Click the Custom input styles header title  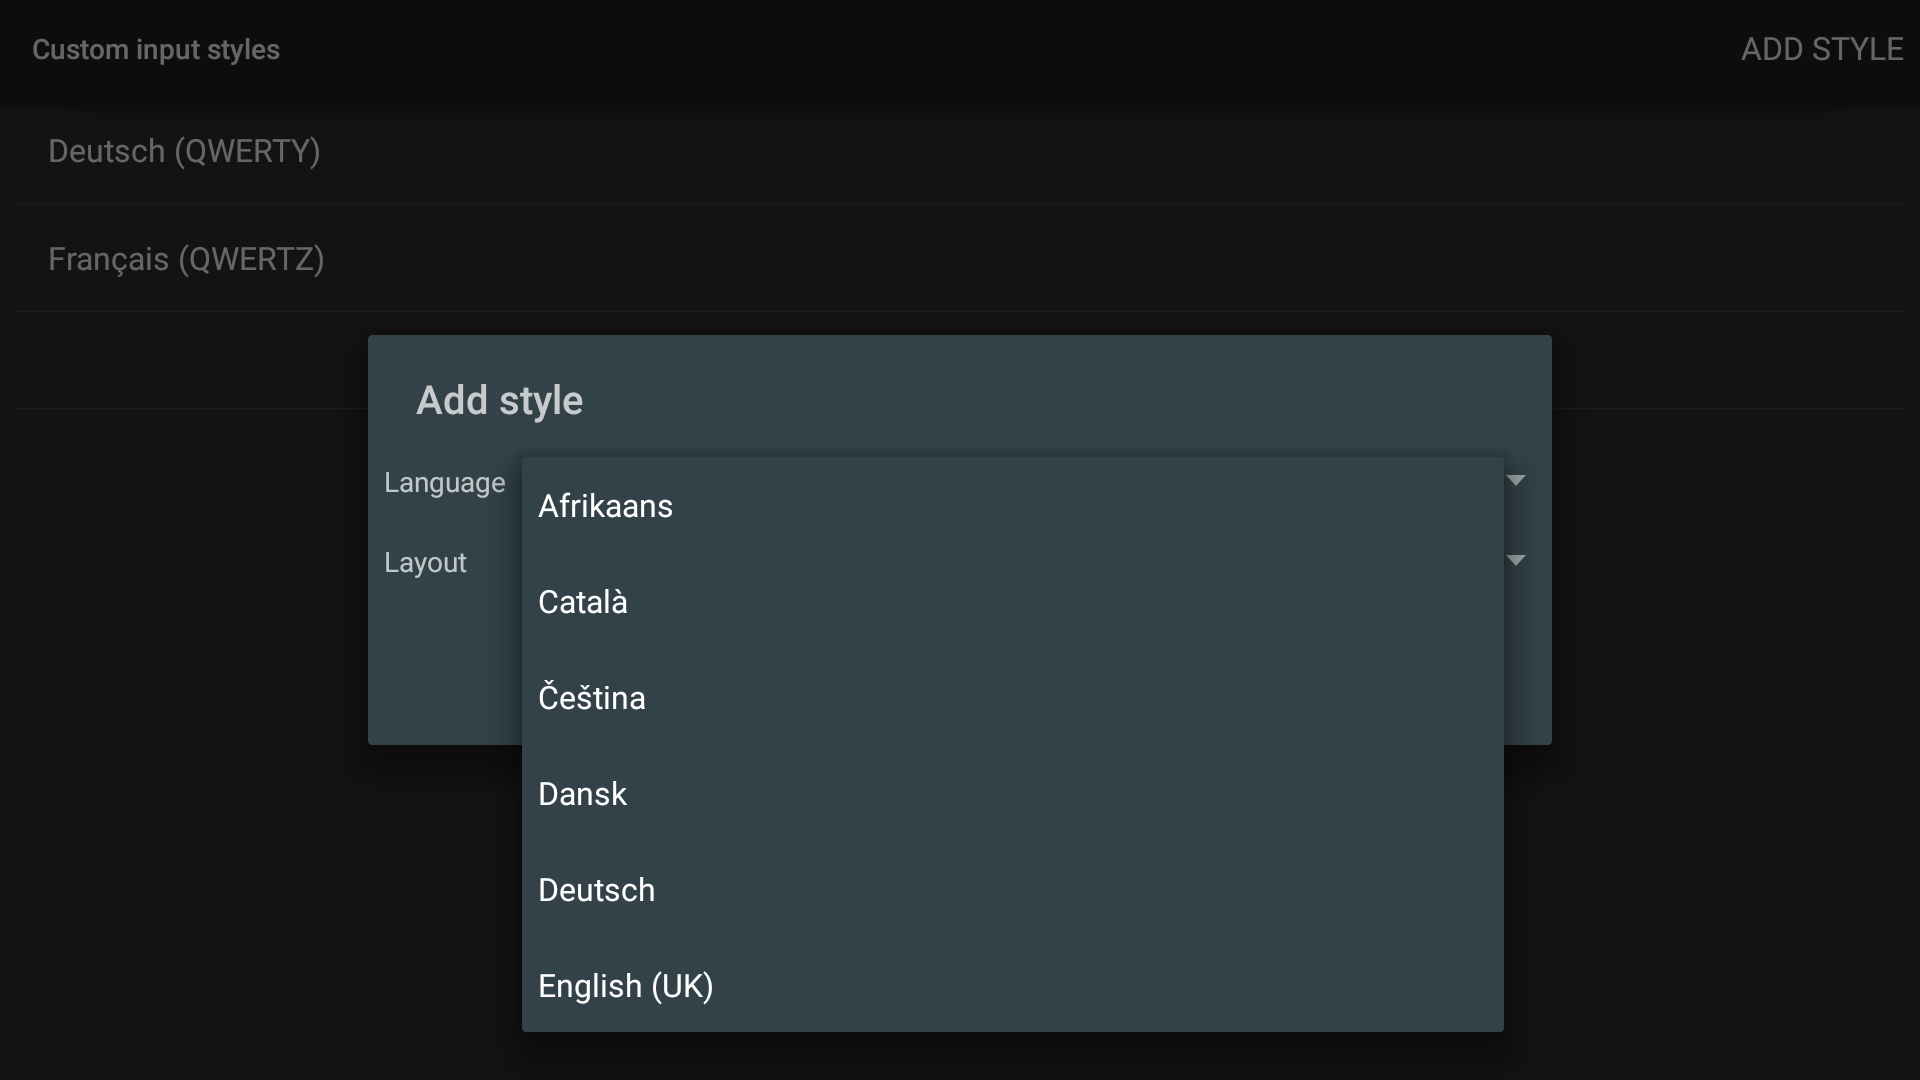[156, 50]
